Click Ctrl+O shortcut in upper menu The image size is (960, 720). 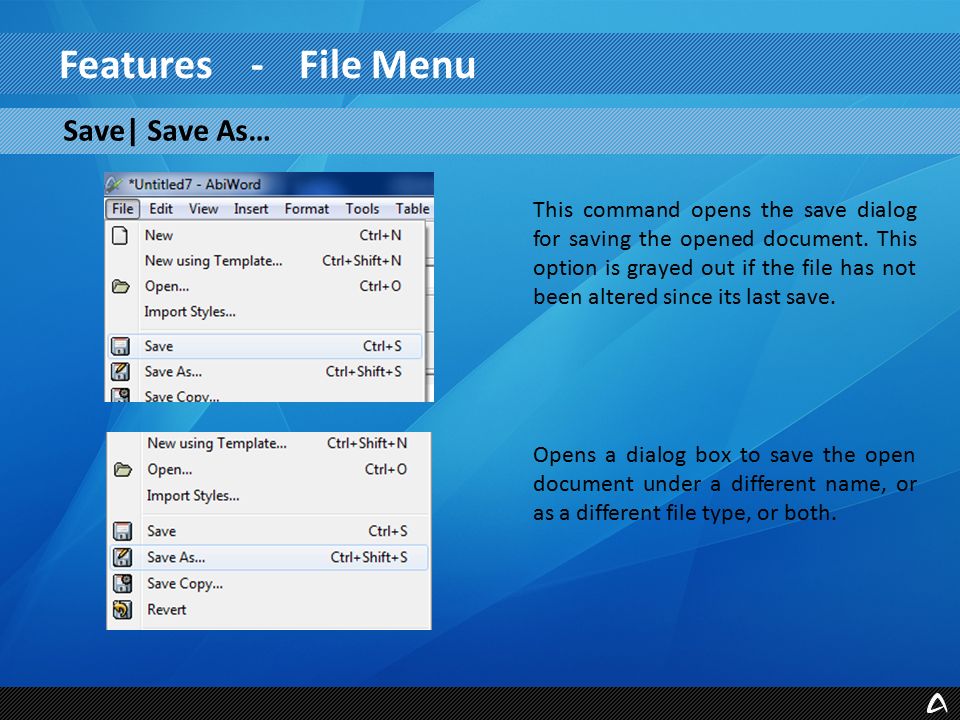click(x=380, y=286)
